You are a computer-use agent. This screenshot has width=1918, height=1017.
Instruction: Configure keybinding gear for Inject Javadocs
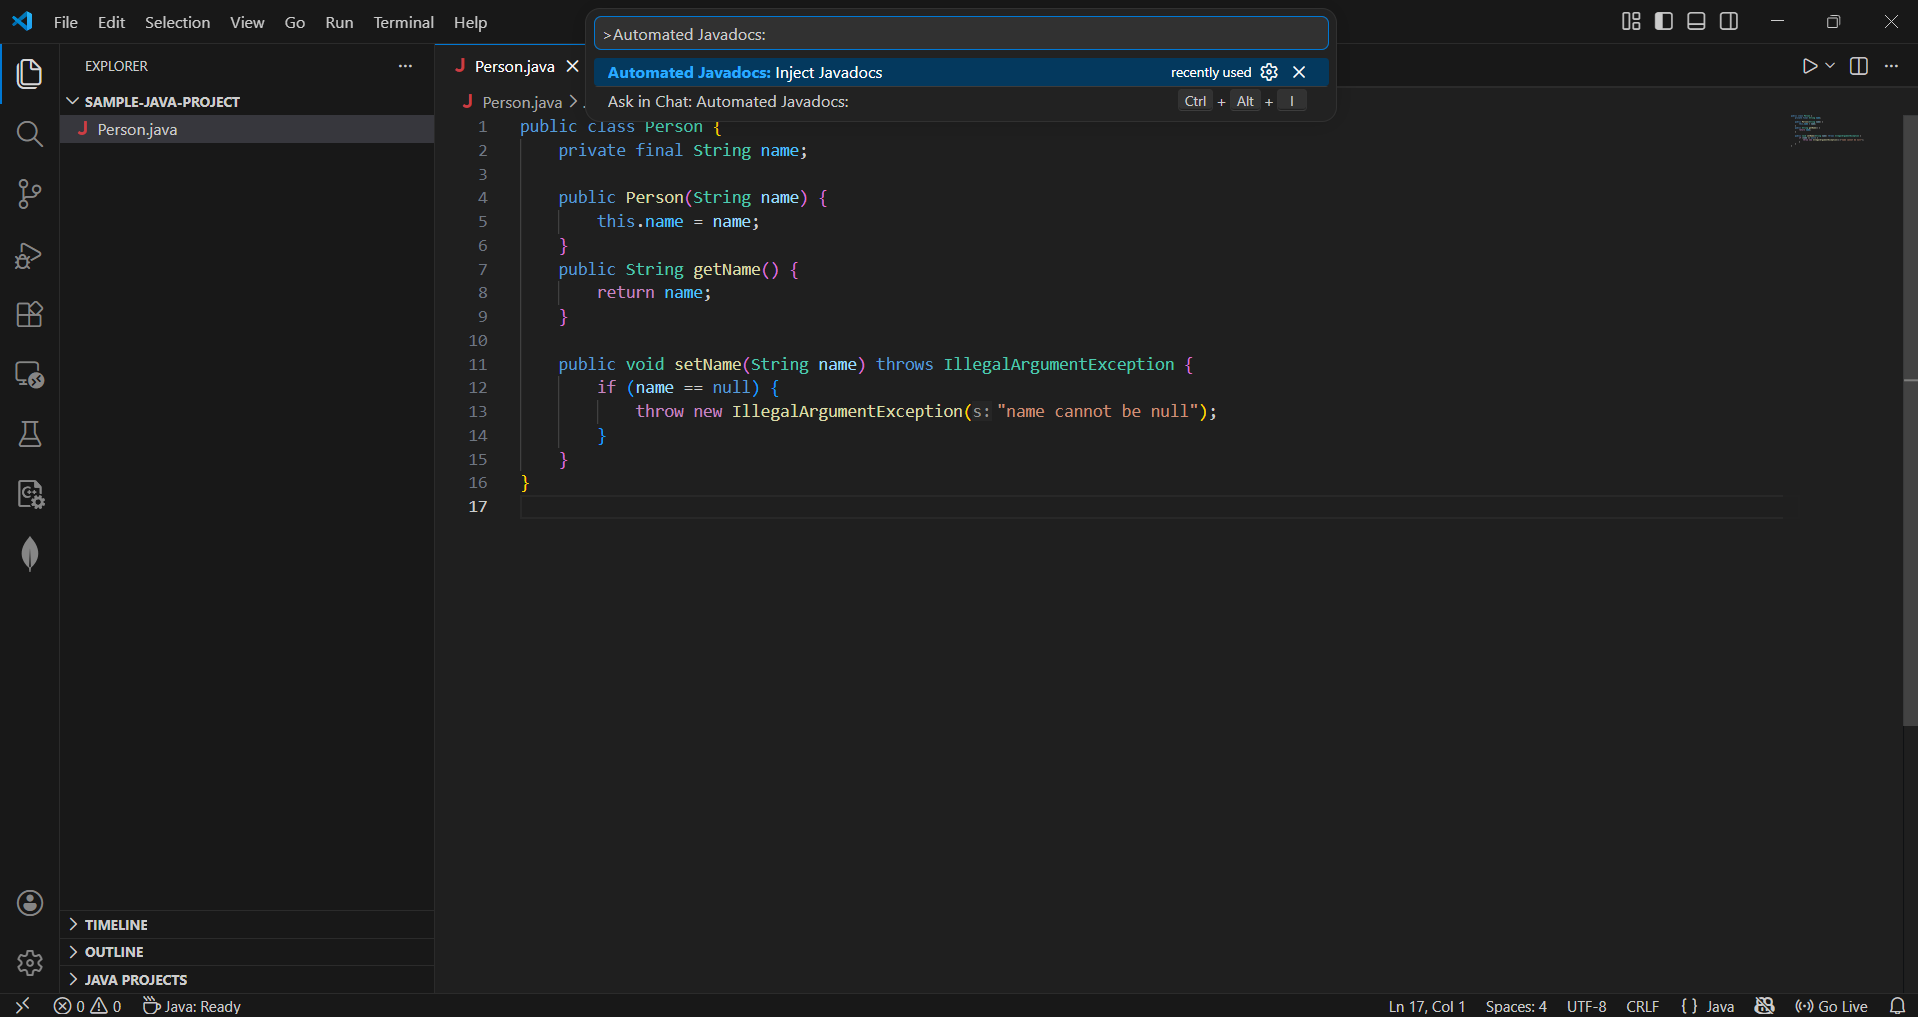click(x=1269, y=72)
